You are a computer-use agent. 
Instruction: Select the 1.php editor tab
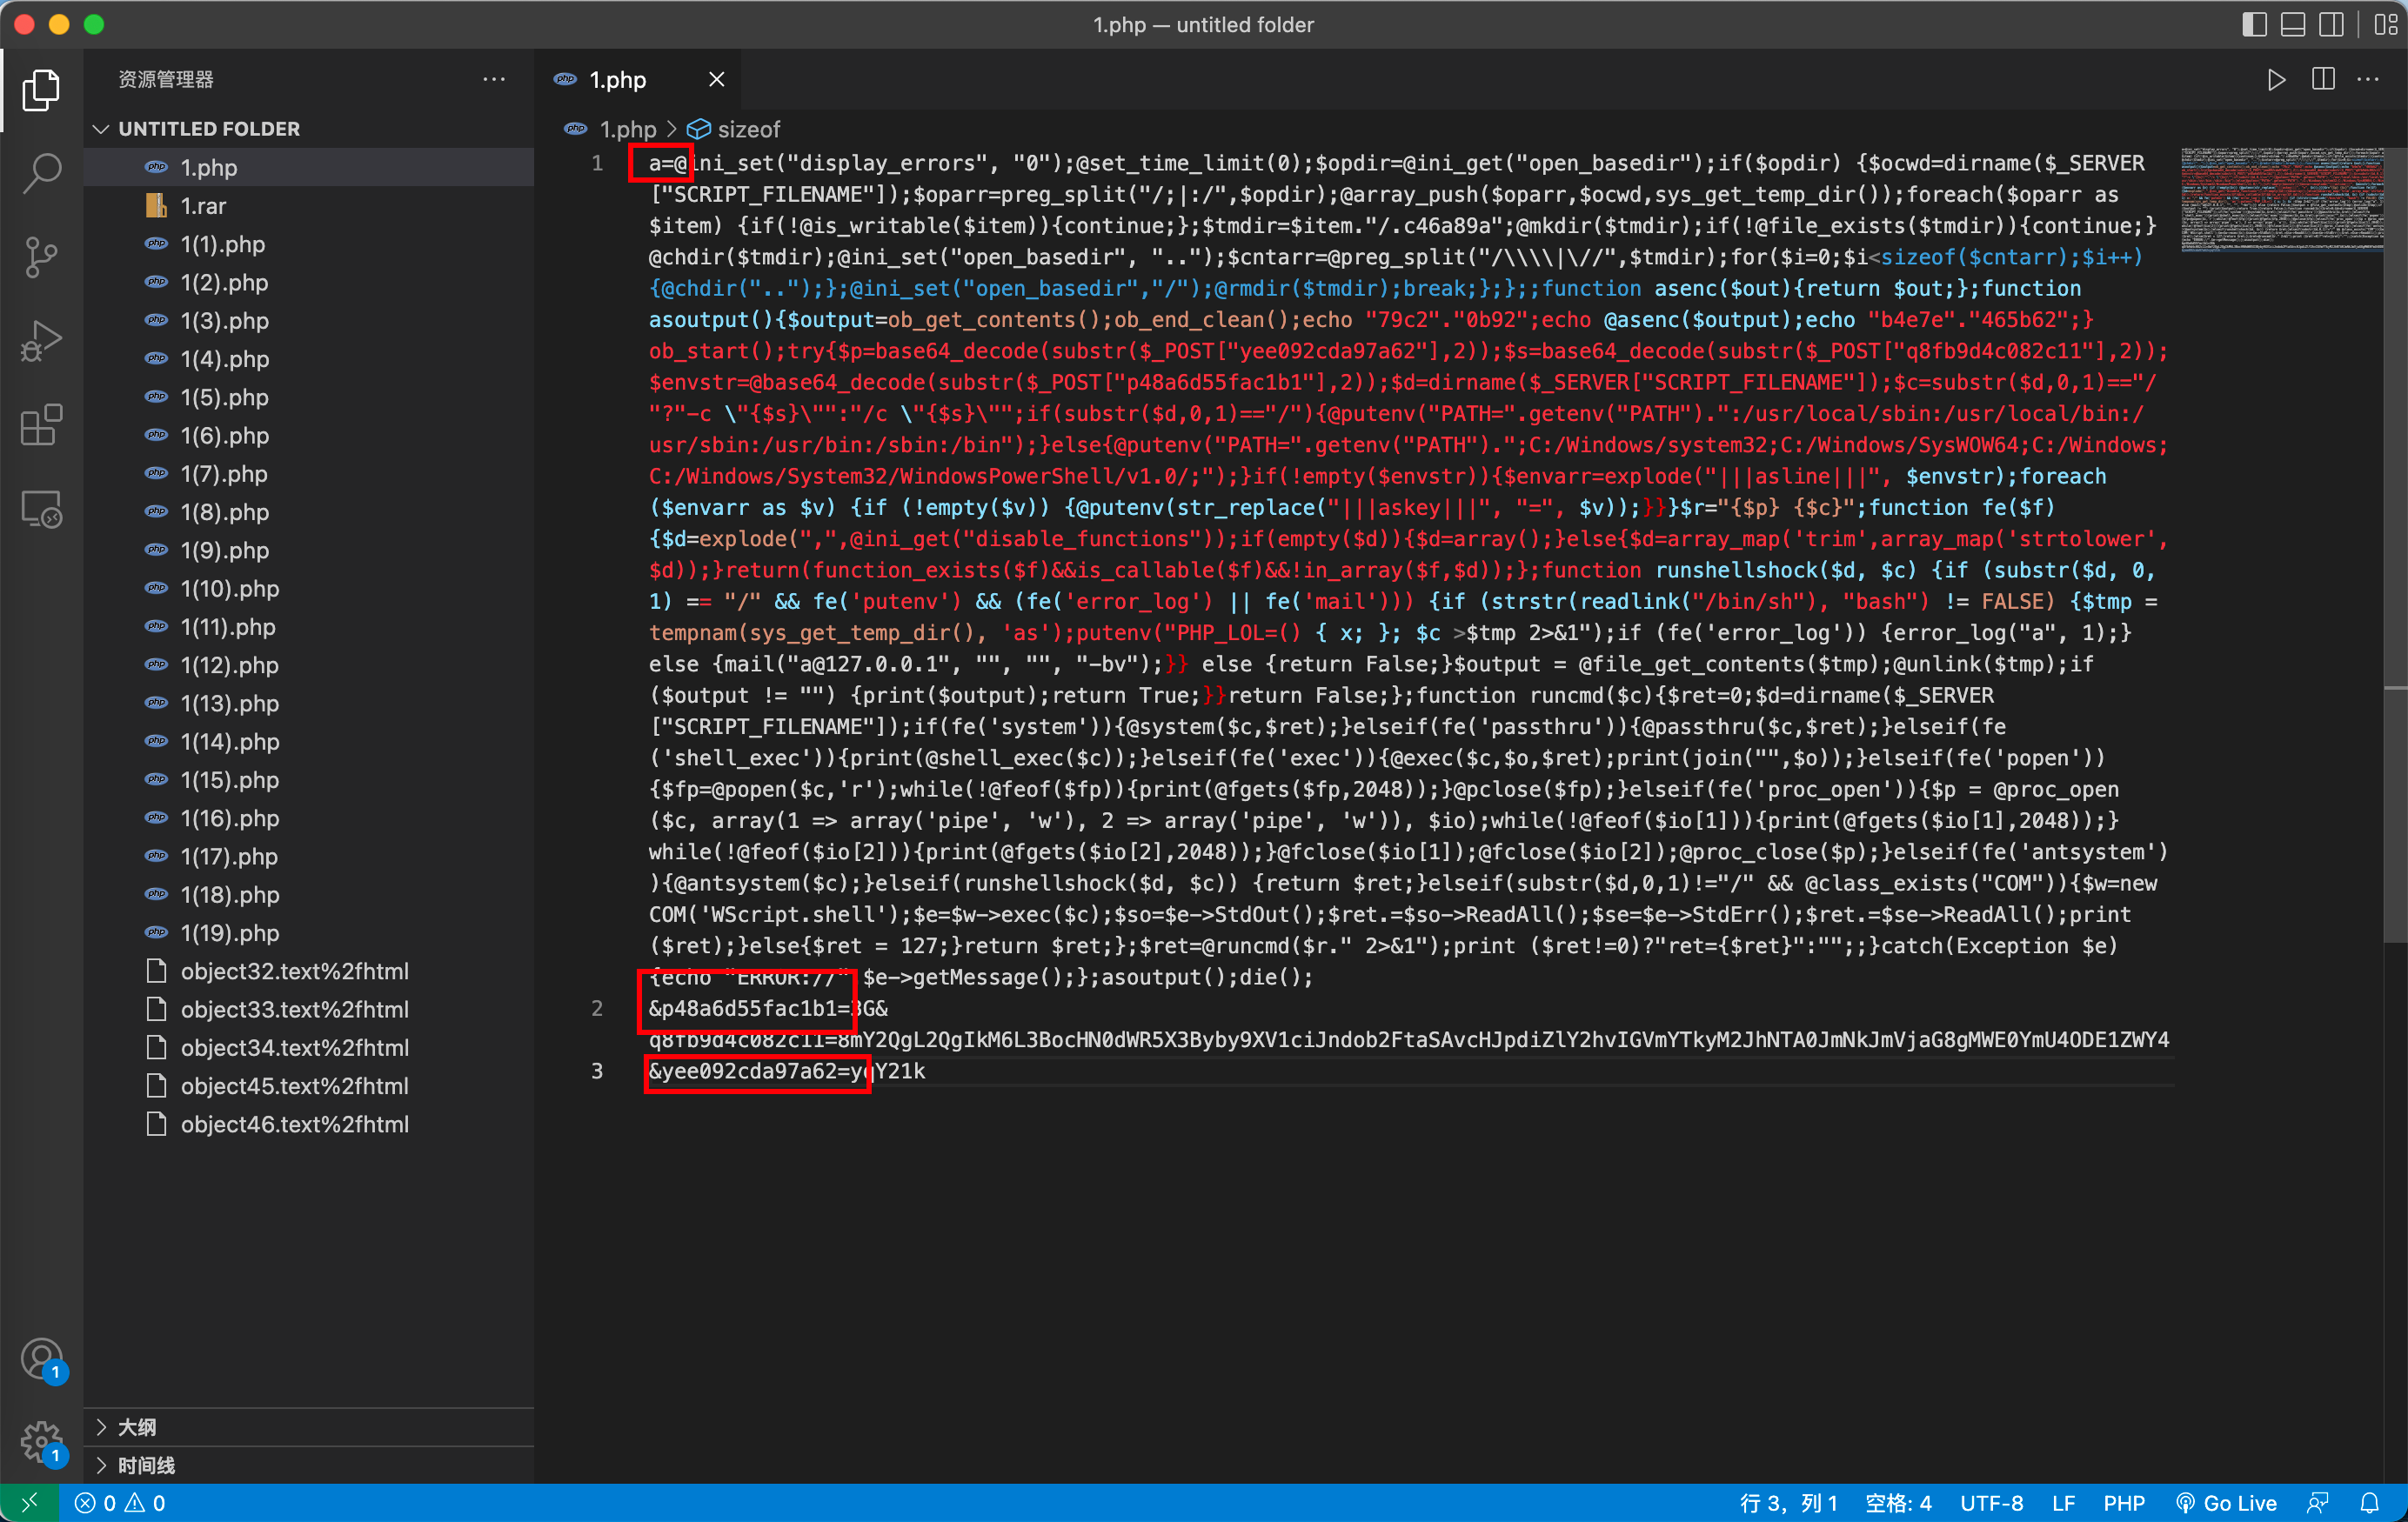pos(636,79)
